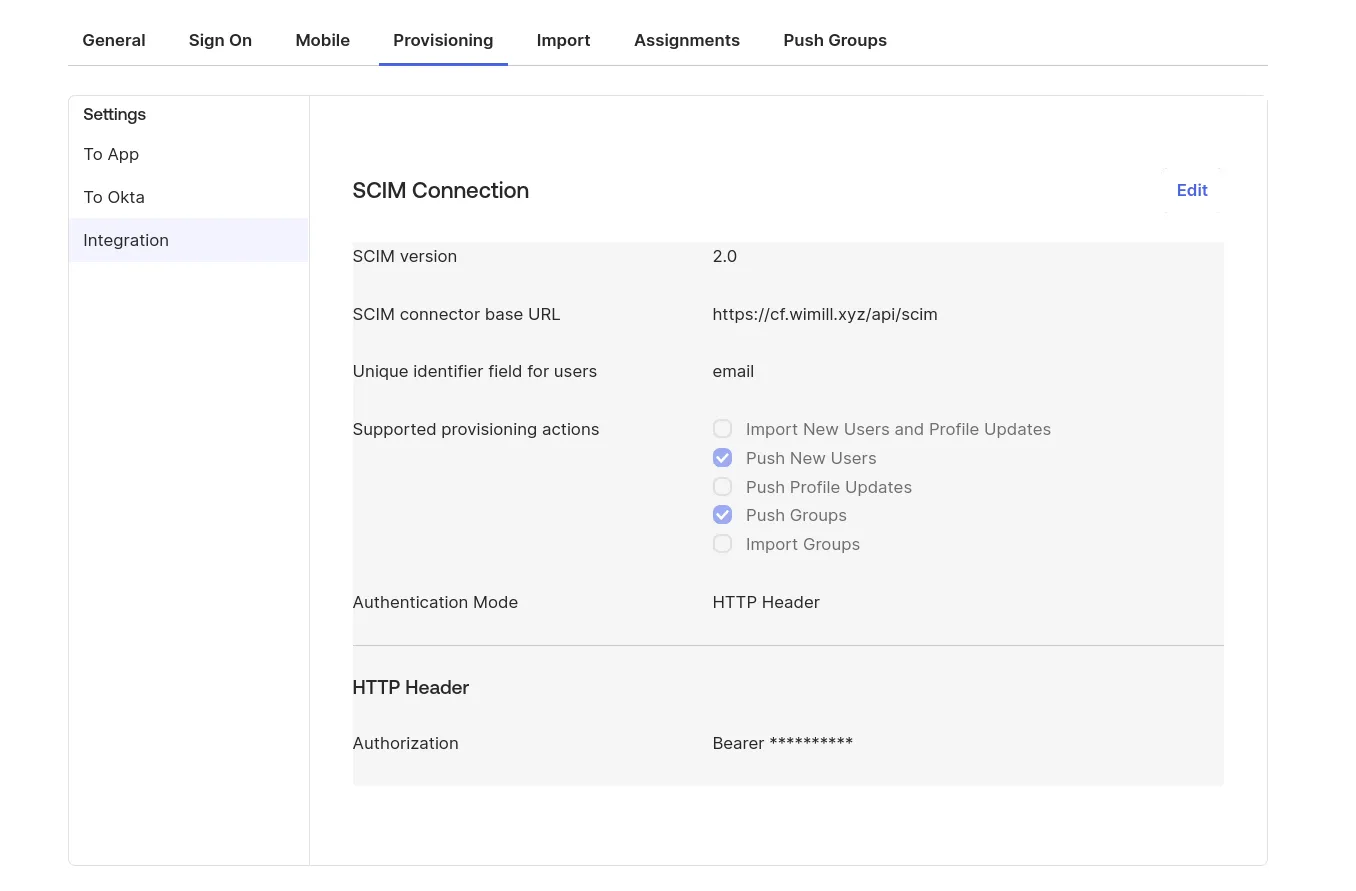Open the General tab

(114, 40)
